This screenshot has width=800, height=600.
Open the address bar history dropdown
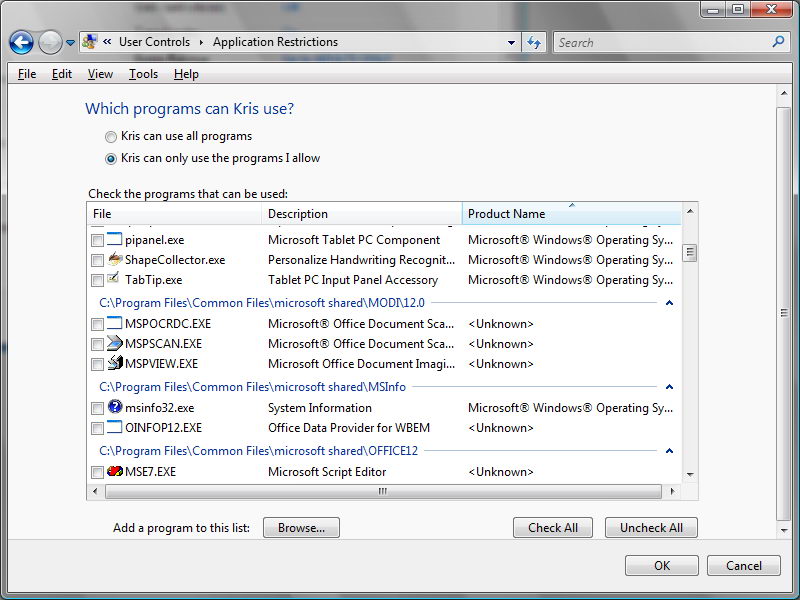(x=511, y=43)
